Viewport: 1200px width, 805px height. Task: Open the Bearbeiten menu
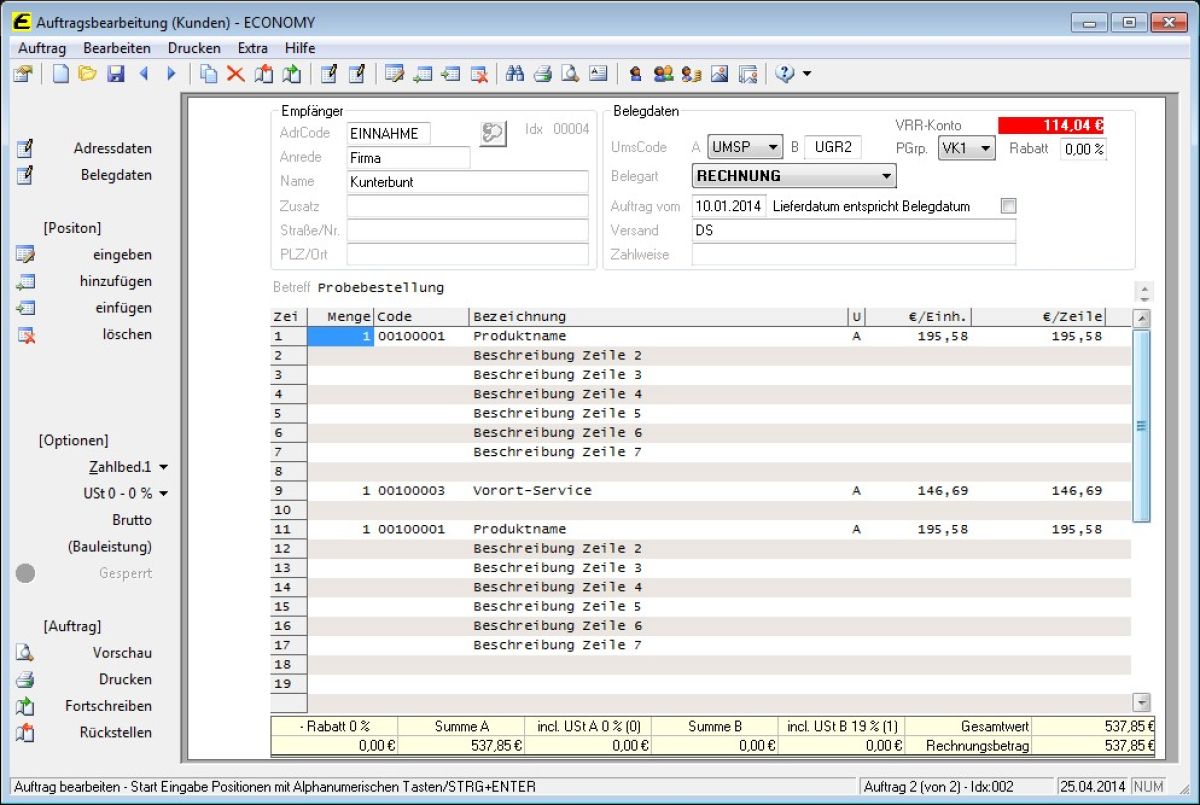(x=117, y=48)
